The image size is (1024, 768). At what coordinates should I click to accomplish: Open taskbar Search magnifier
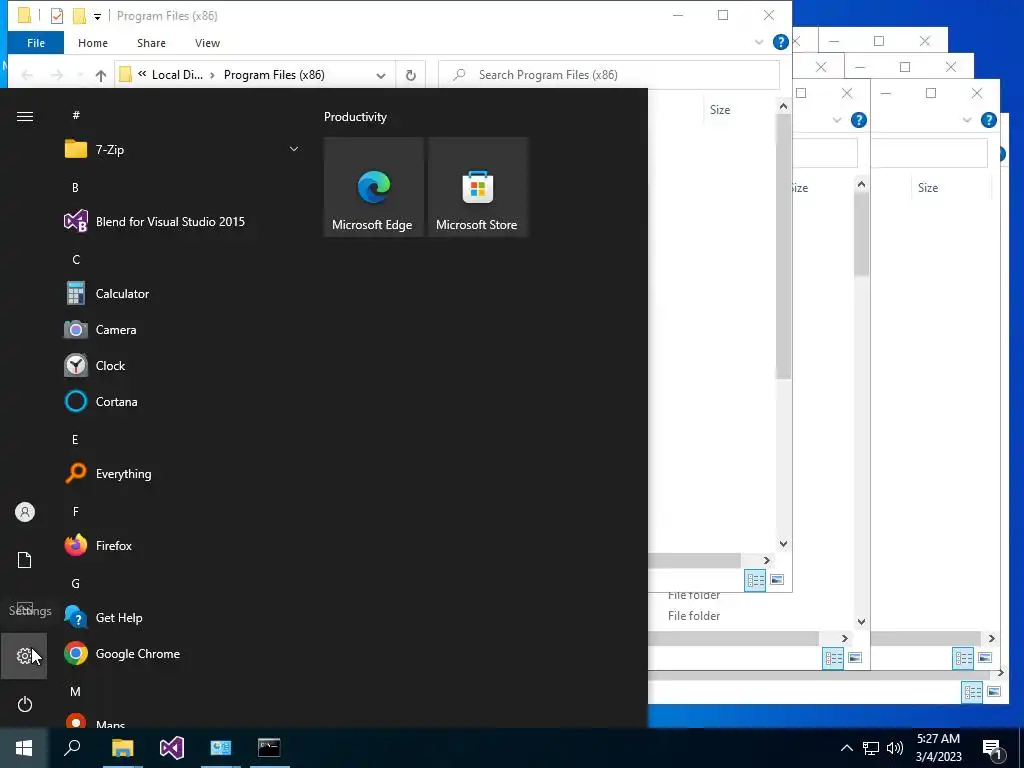[72, 748]
